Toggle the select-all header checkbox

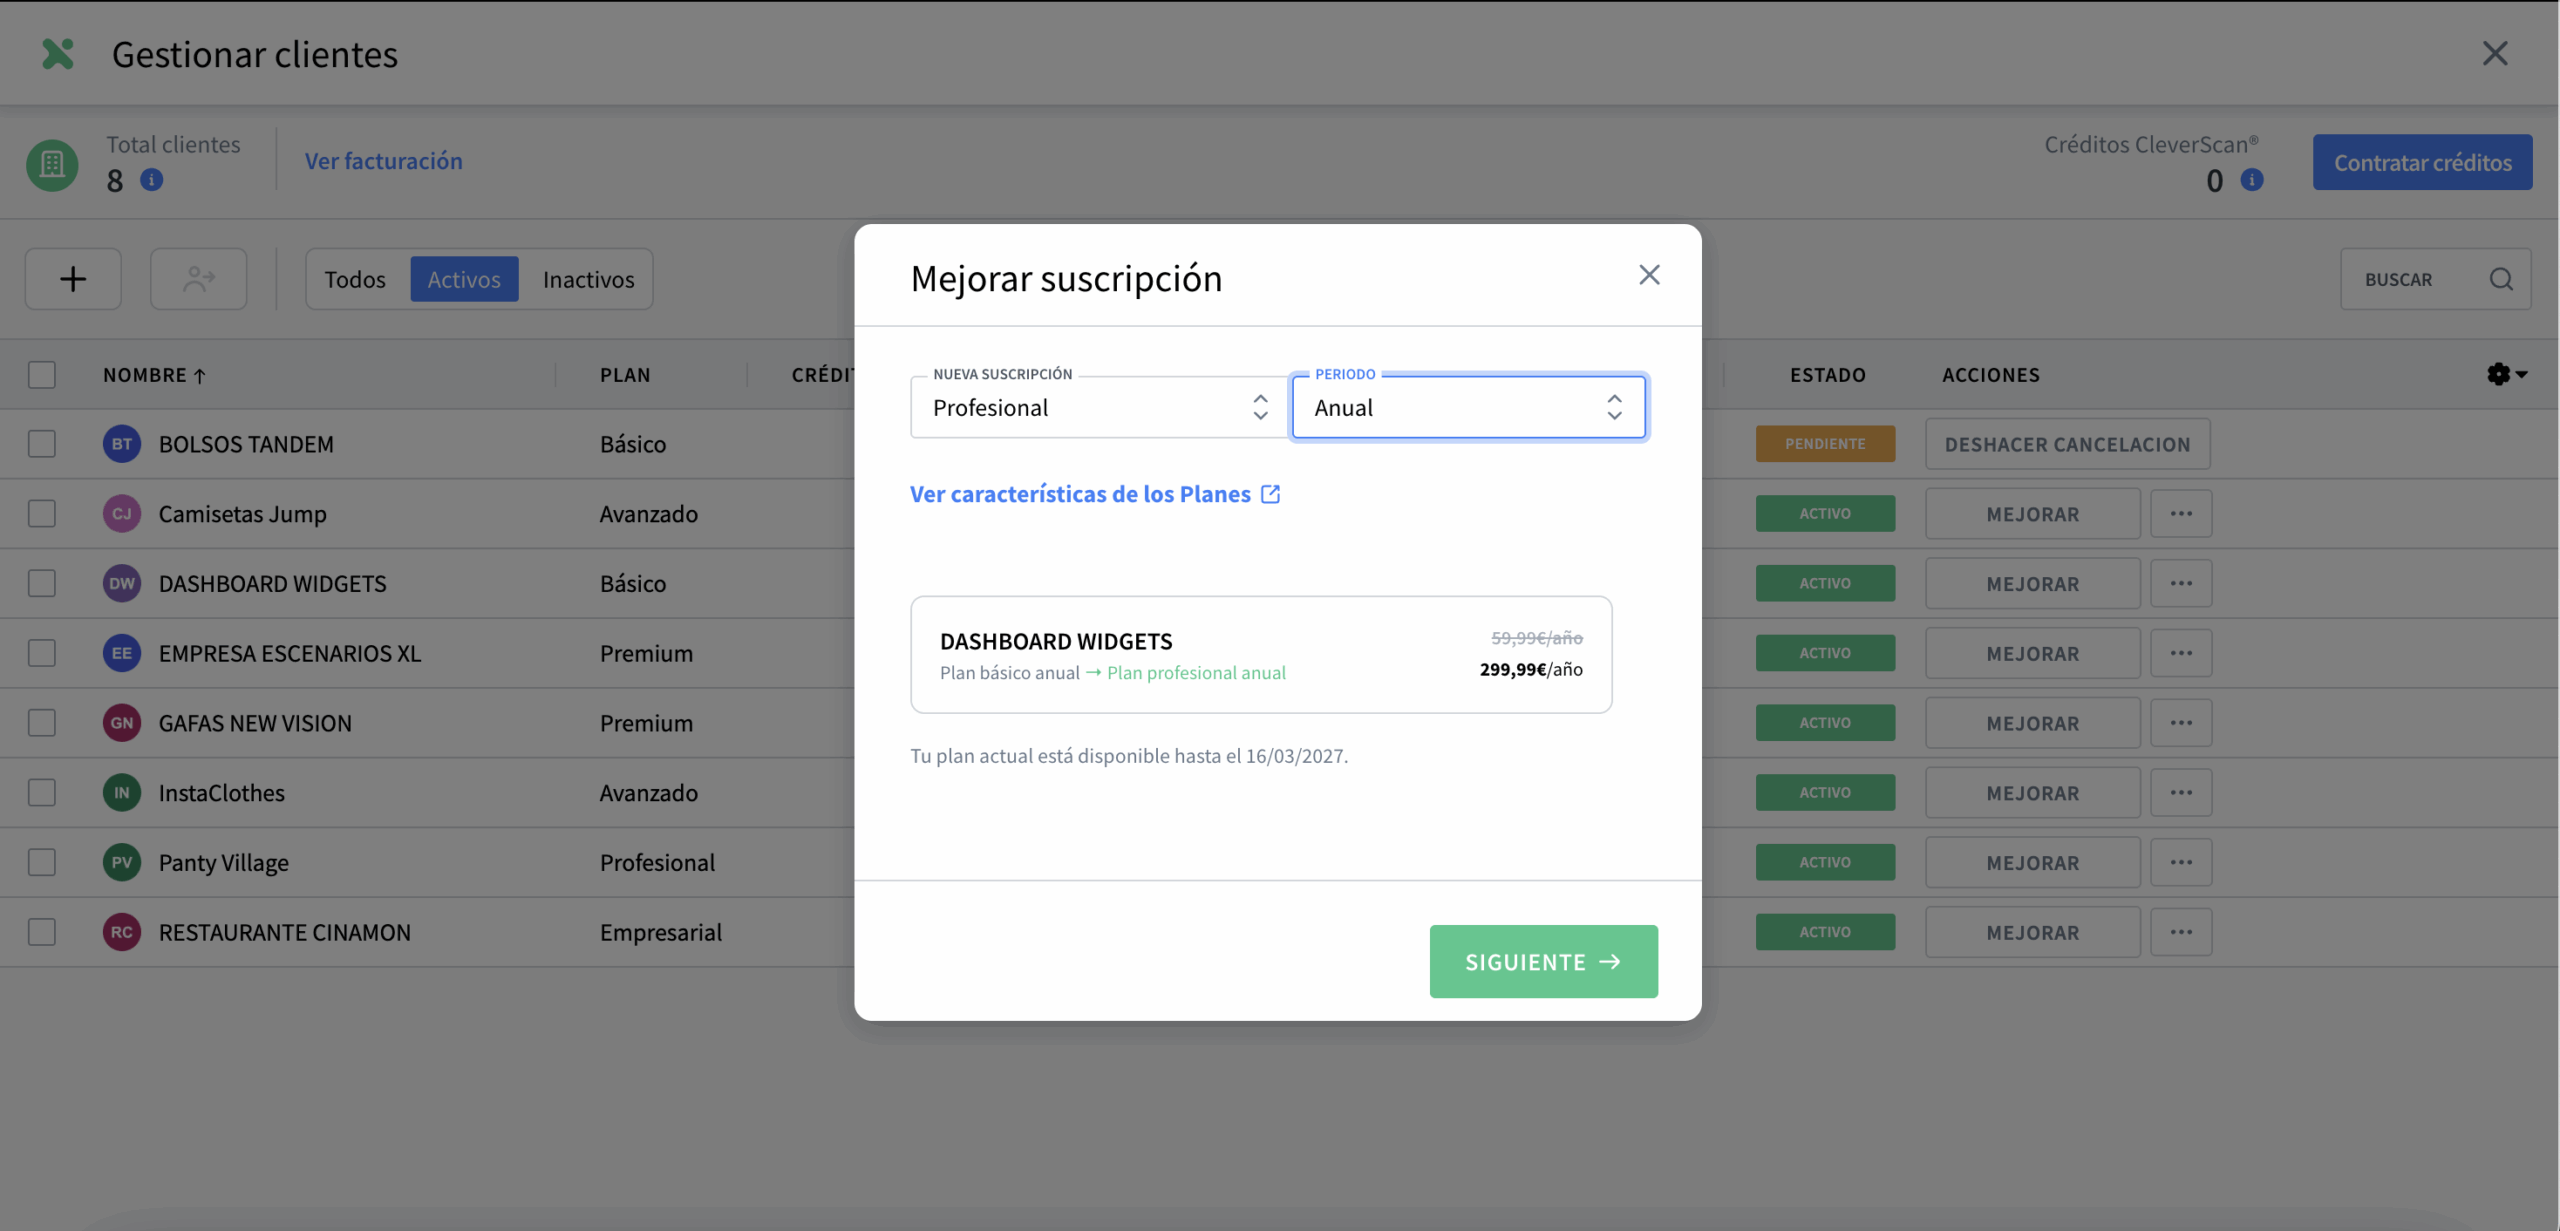point(42,375)
